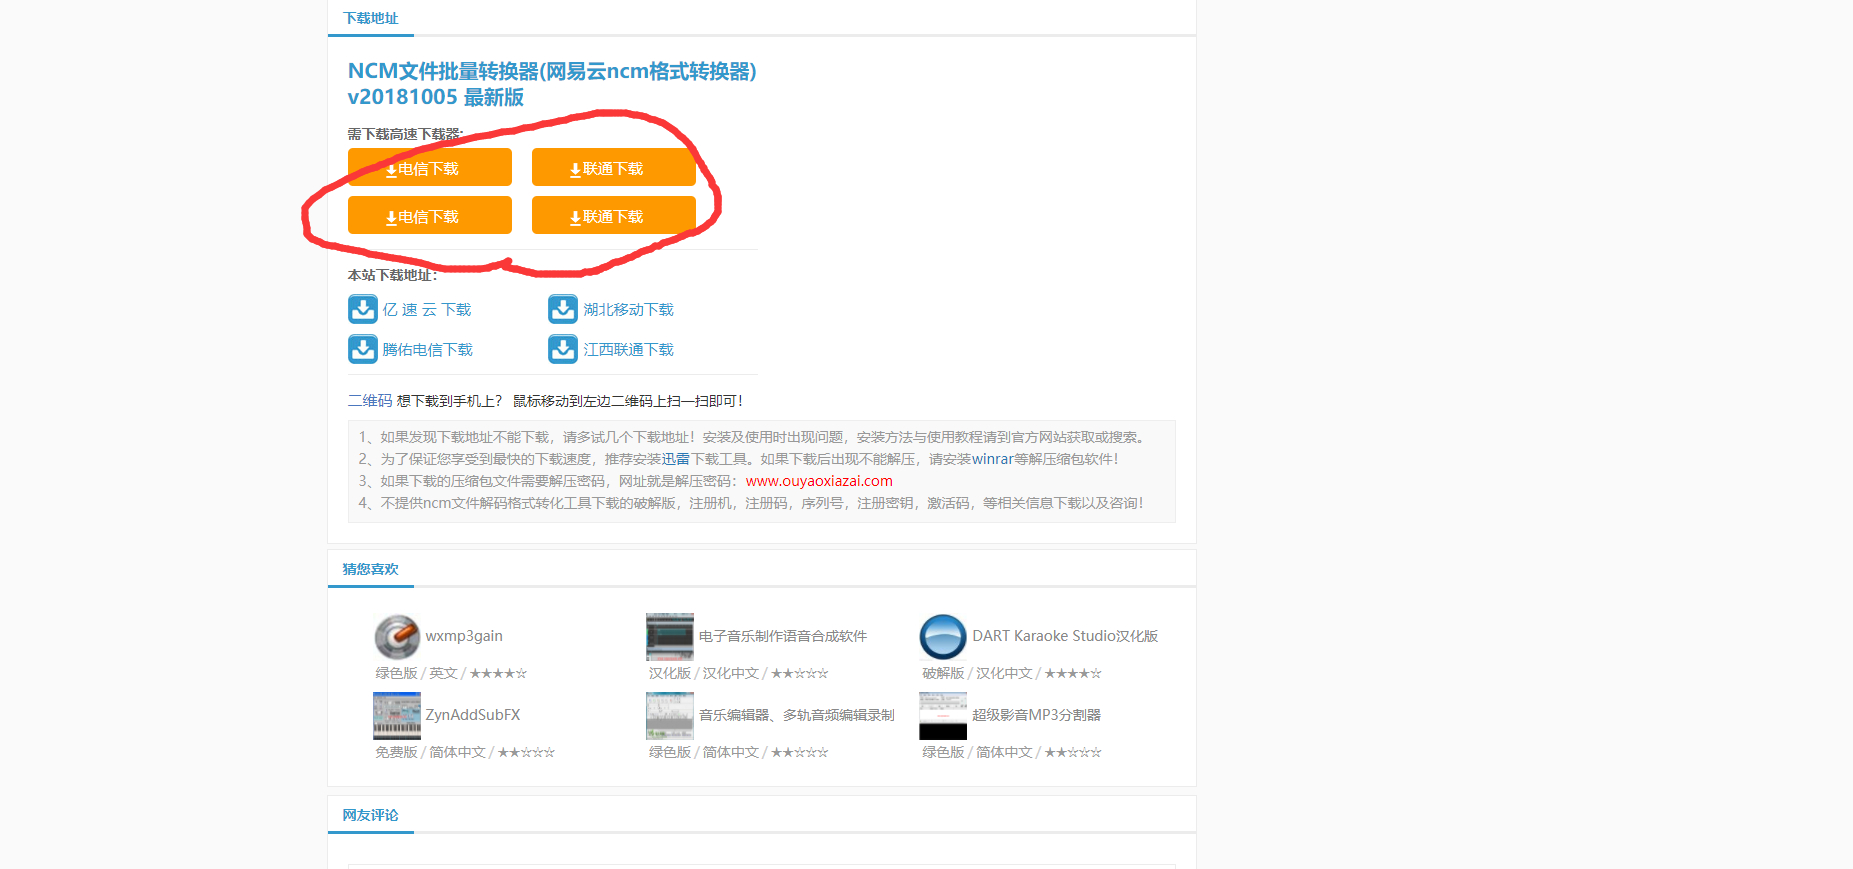Open the DART Karaoke Studio汉化版 title link
1853x869 pixels.
coord(1065,636)
